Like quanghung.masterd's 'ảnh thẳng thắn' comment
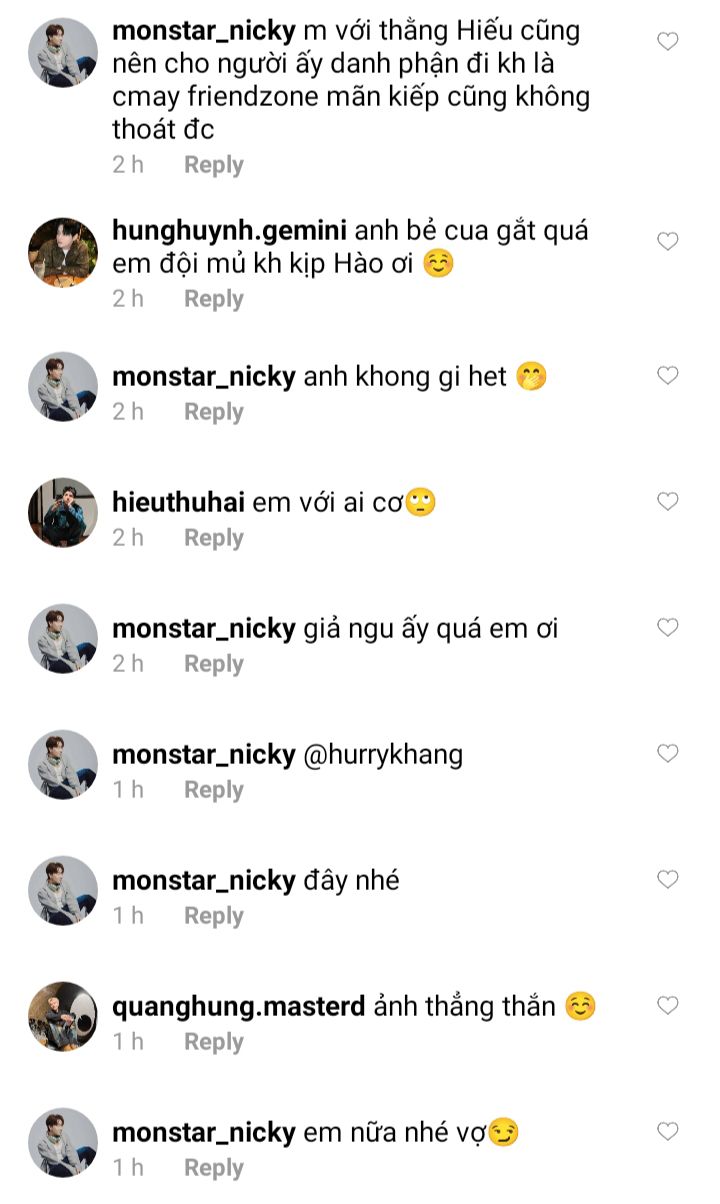Screen dimensions: 720x1204 pyautogui.click(x=667, y=1005)
